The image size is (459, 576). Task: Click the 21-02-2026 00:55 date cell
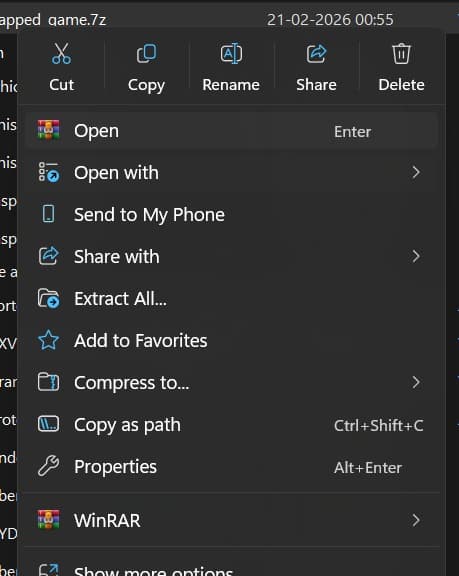330,19
